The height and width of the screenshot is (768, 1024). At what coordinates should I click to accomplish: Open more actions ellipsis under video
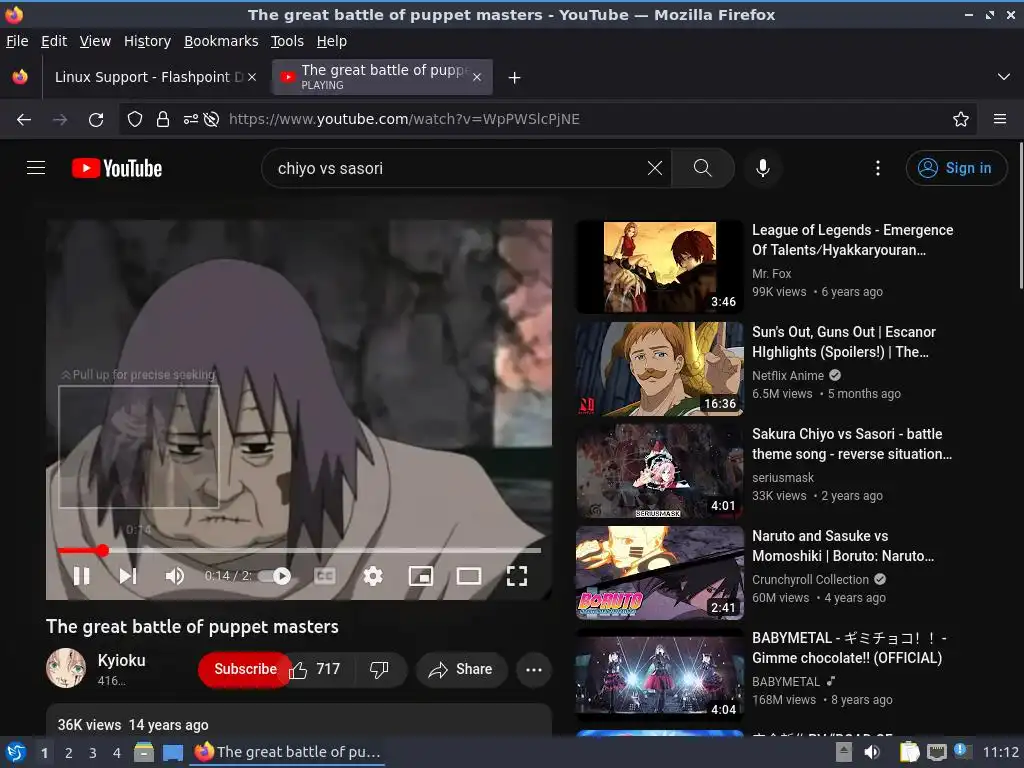pyautogui.click(x=534, y=669)
